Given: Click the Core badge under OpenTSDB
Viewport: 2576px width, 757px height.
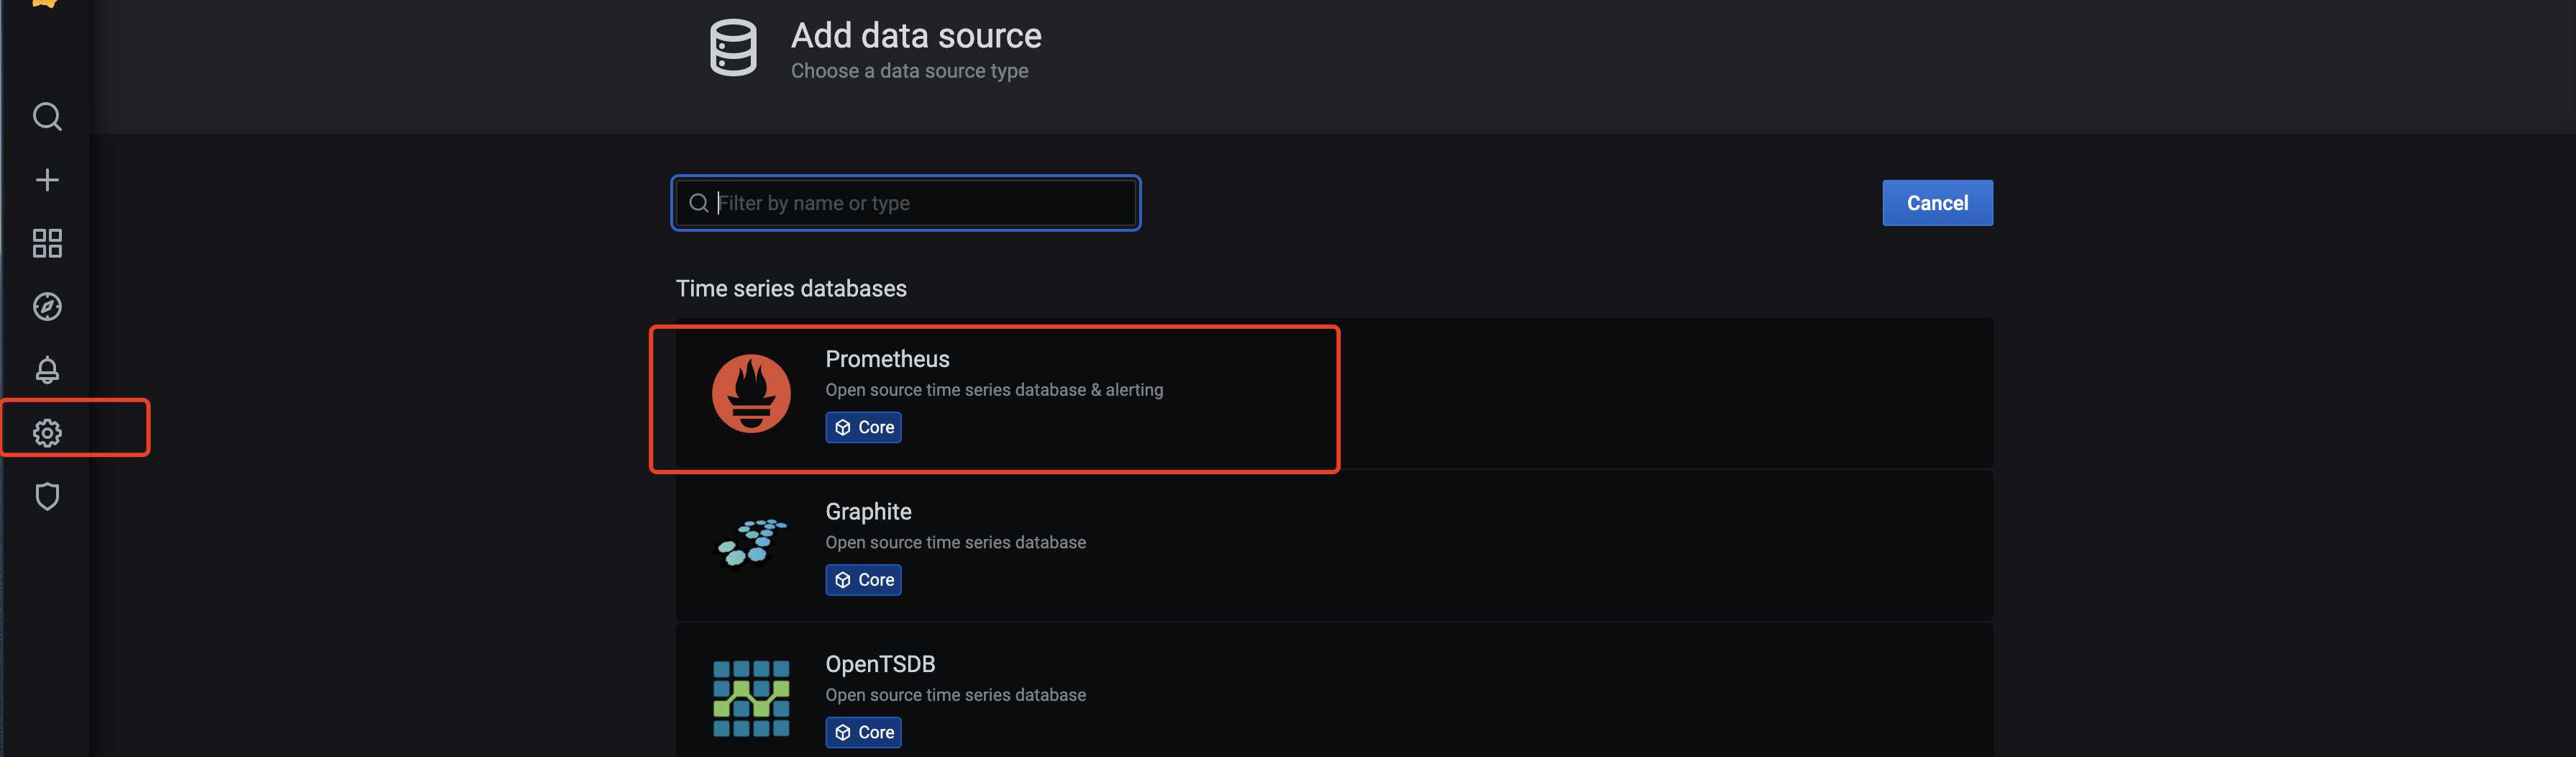Looking at the screenshot, I should (863, 732).
